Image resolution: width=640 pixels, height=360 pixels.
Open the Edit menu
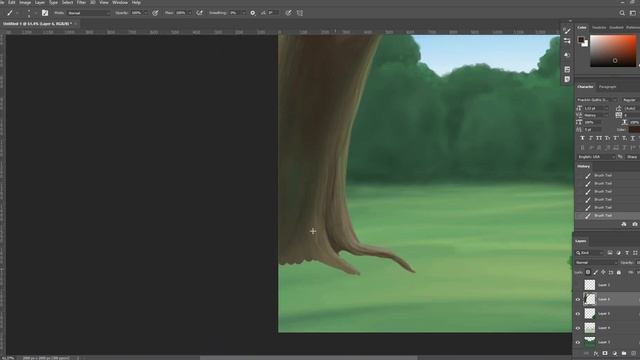tap(12, 2)
